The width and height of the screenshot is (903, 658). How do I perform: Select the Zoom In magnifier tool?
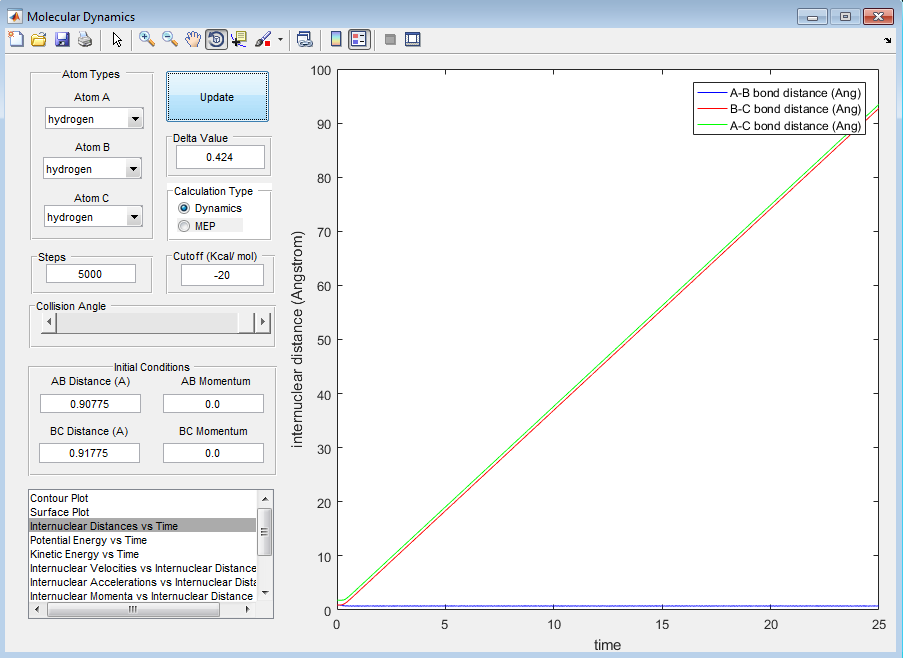coord(146,39)
